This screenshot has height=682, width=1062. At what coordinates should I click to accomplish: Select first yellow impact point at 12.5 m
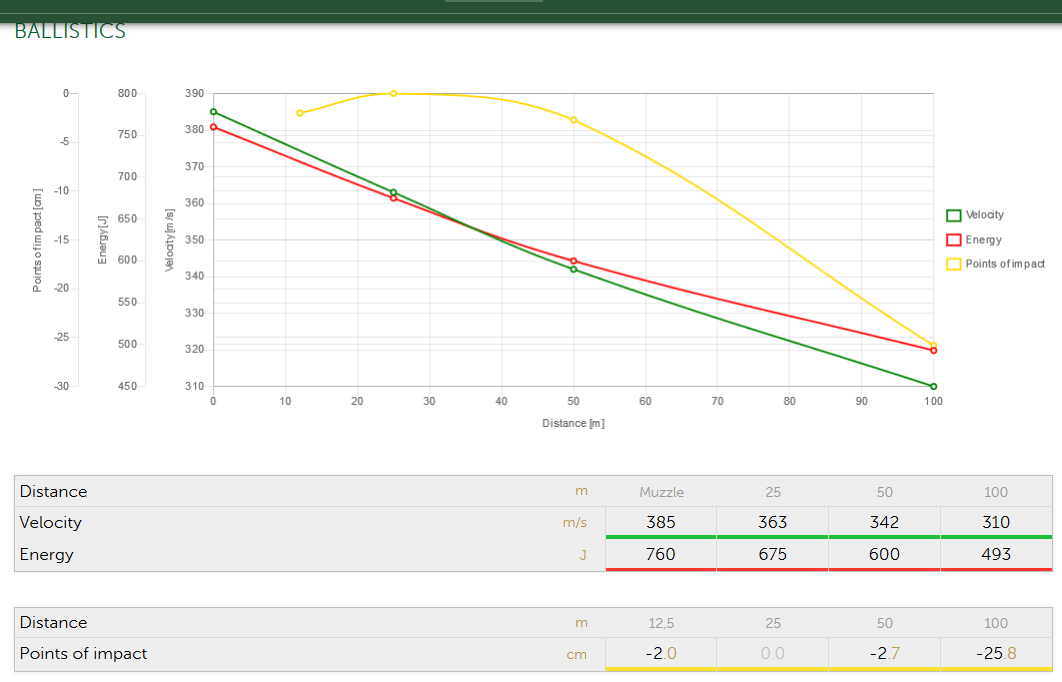[300, 113]
